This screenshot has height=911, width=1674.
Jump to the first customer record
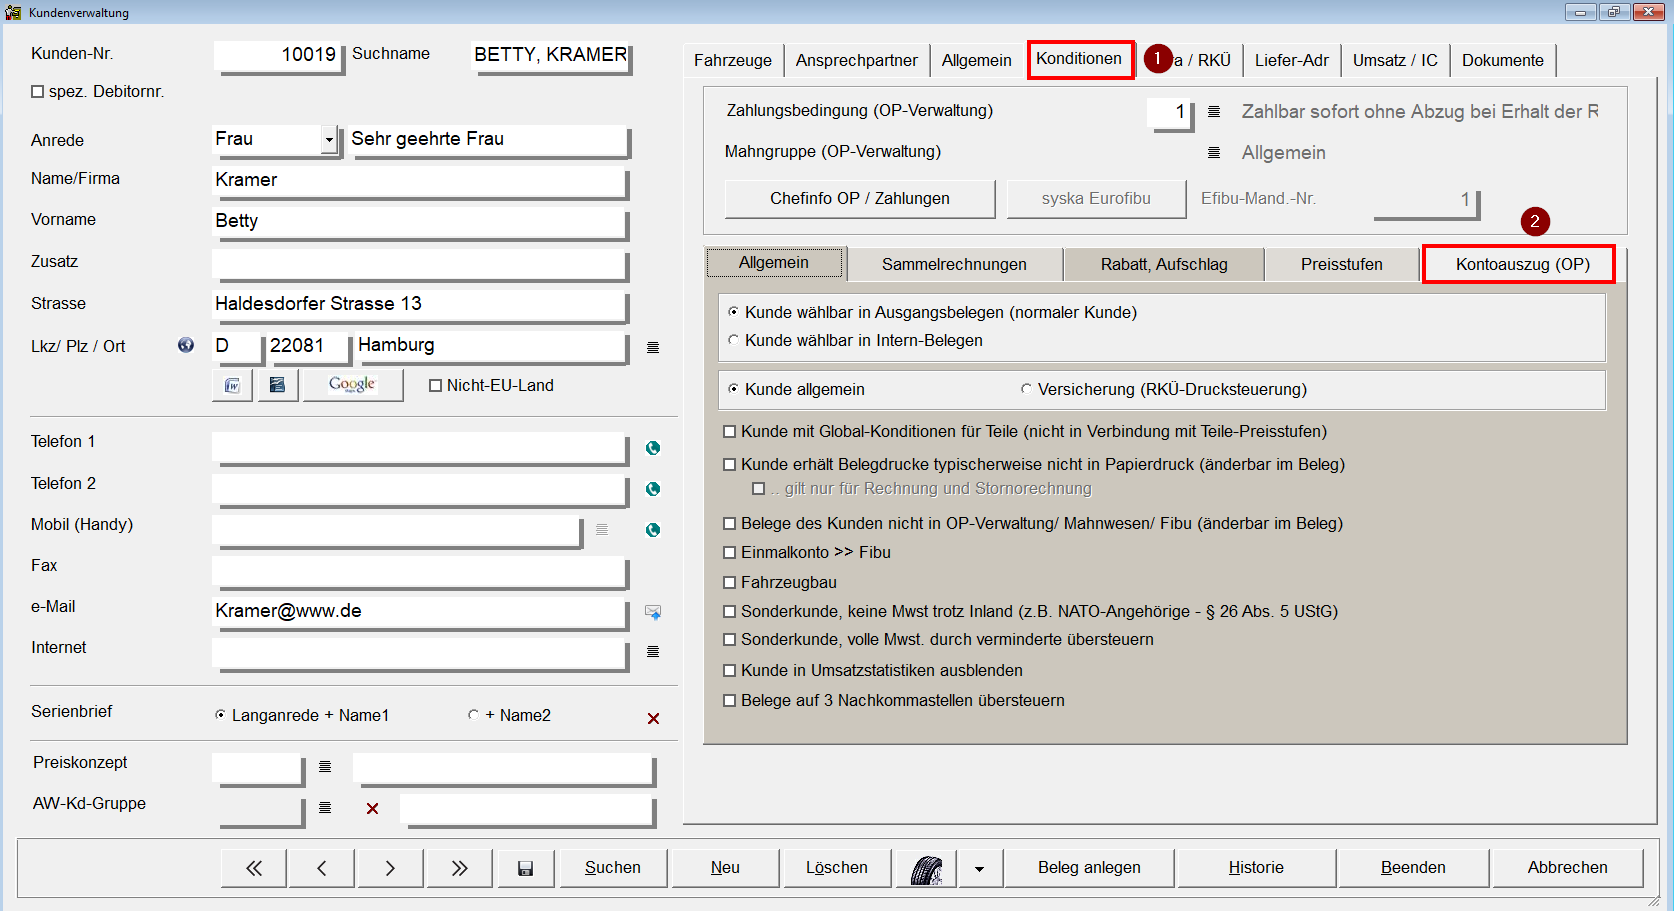click(254, 868)
